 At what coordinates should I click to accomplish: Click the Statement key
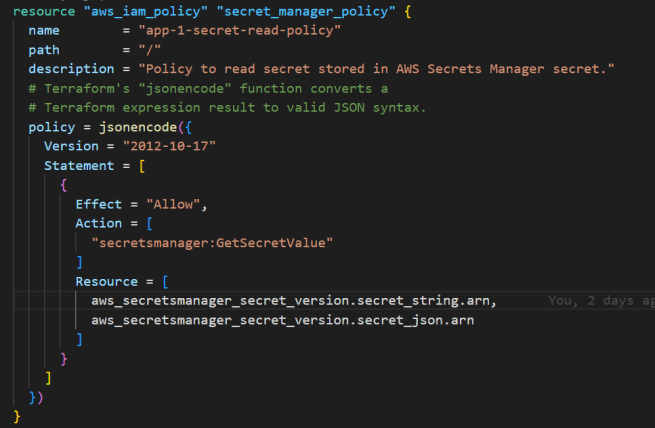79,165
